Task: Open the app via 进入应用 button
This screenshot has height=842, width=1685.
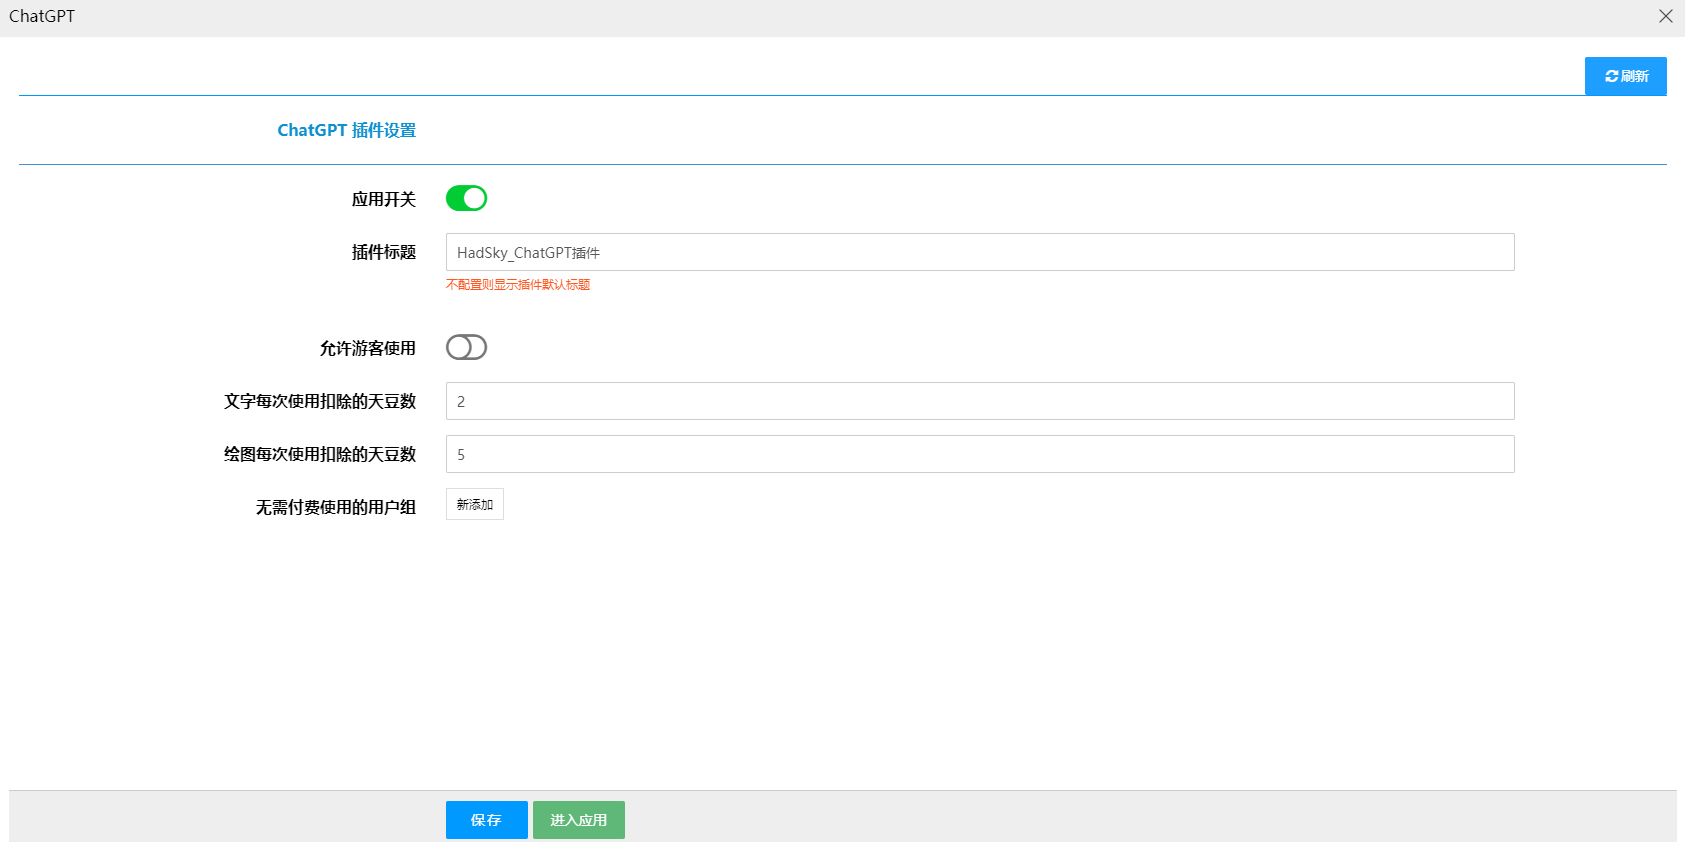Action: pyautogui.click(x=578, y=820)
